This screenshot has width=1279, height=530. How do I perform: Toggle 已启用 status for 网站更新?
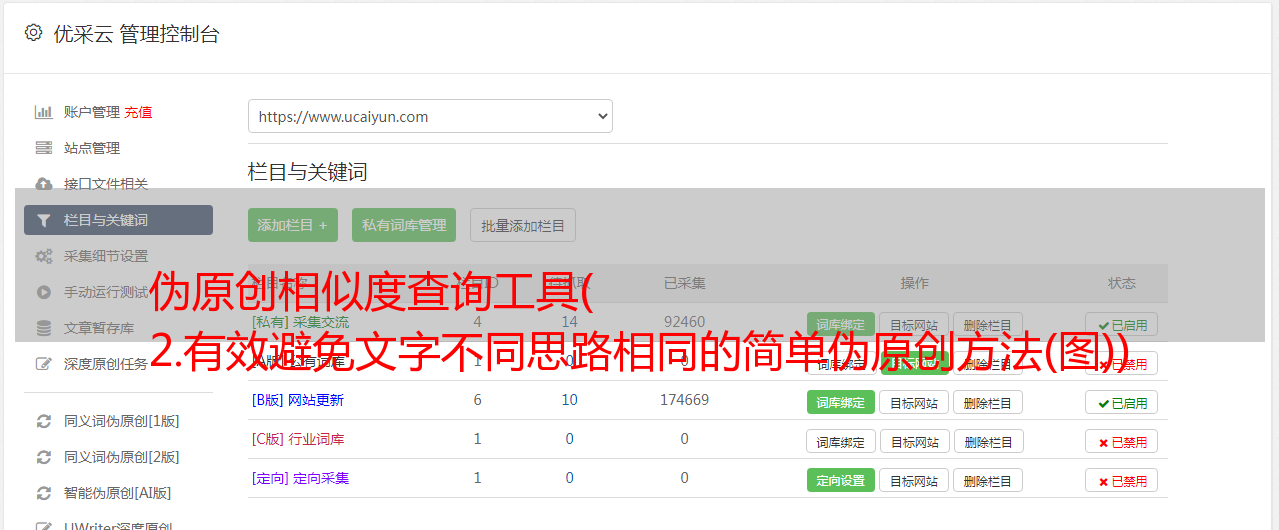[1122, 402]
